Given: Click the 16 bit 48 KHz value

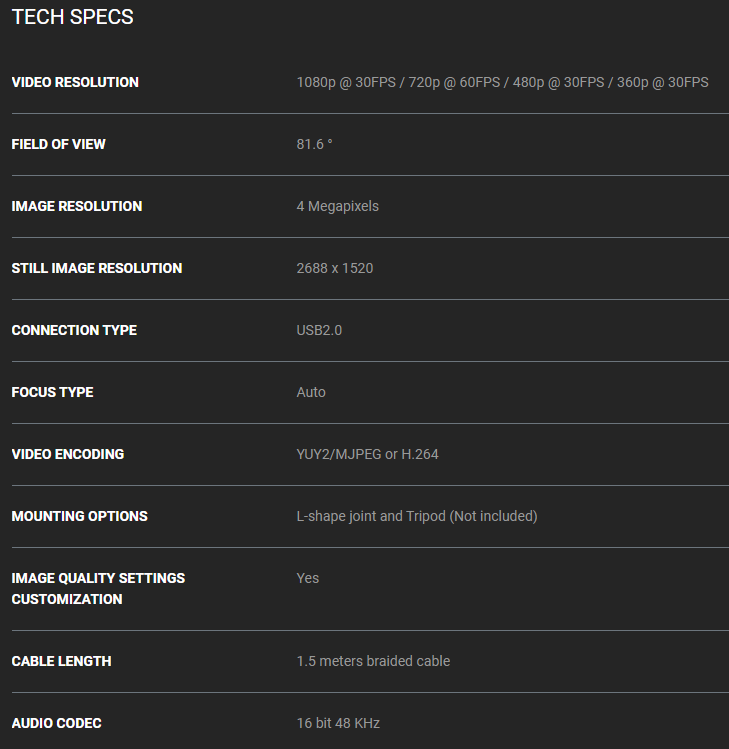Looking at the screenshot, I should (338, 723).
